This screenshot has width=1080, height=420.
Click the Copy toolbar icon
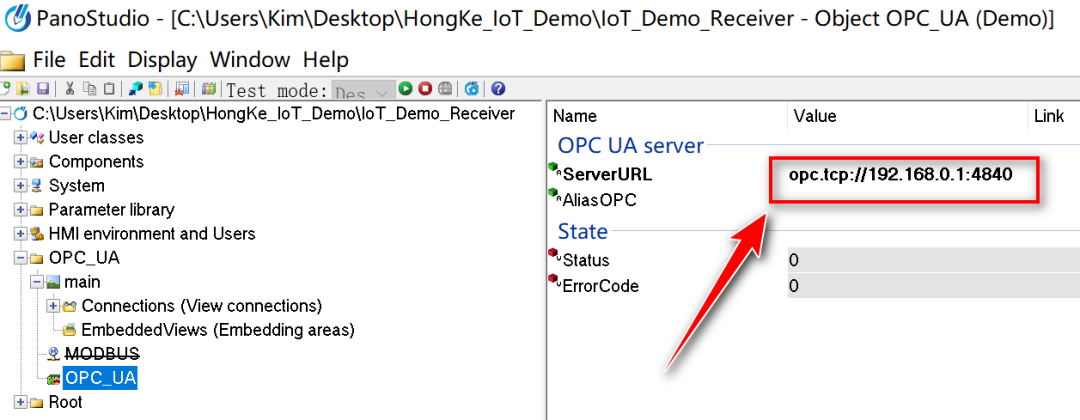point(90,89)
